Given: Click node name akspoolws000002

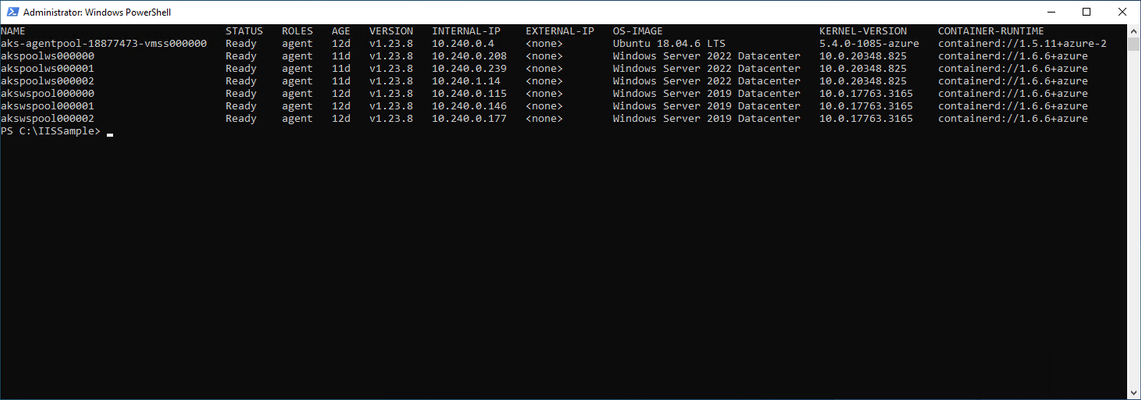Looking at the screenshot, I should point(47,81).
